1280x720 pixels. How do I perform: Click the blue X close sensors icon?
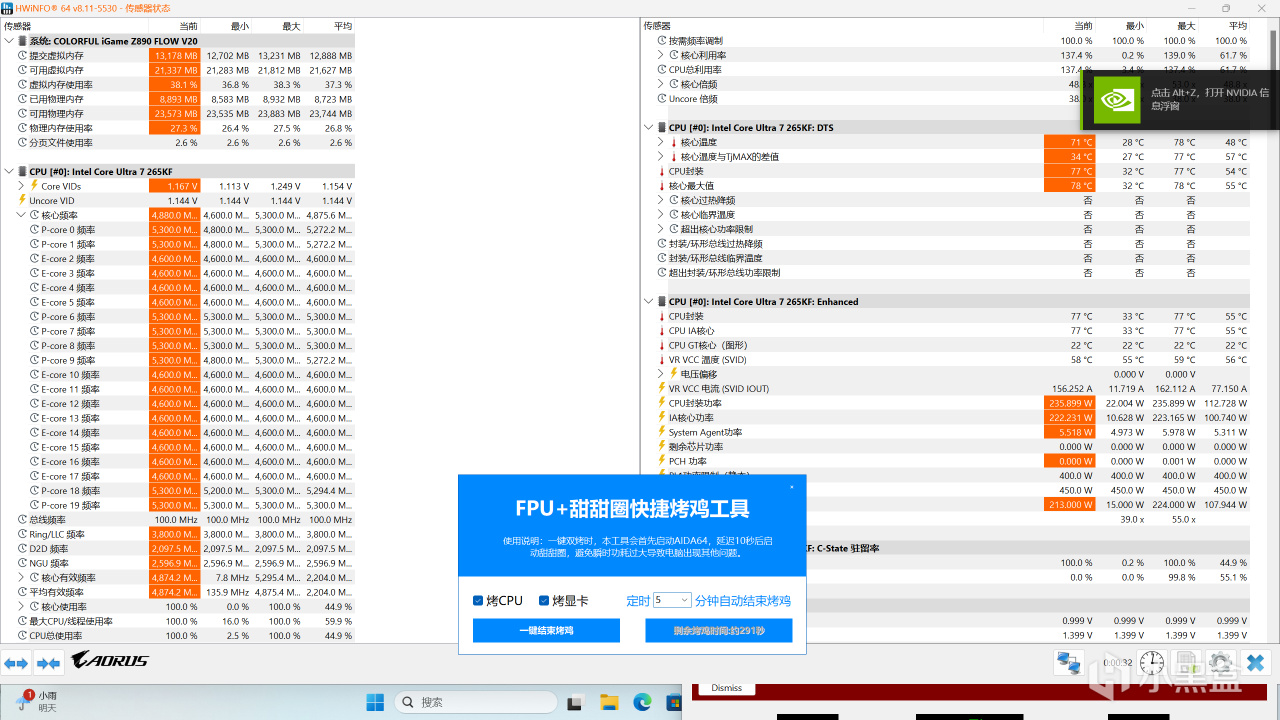click(1256, 662)
